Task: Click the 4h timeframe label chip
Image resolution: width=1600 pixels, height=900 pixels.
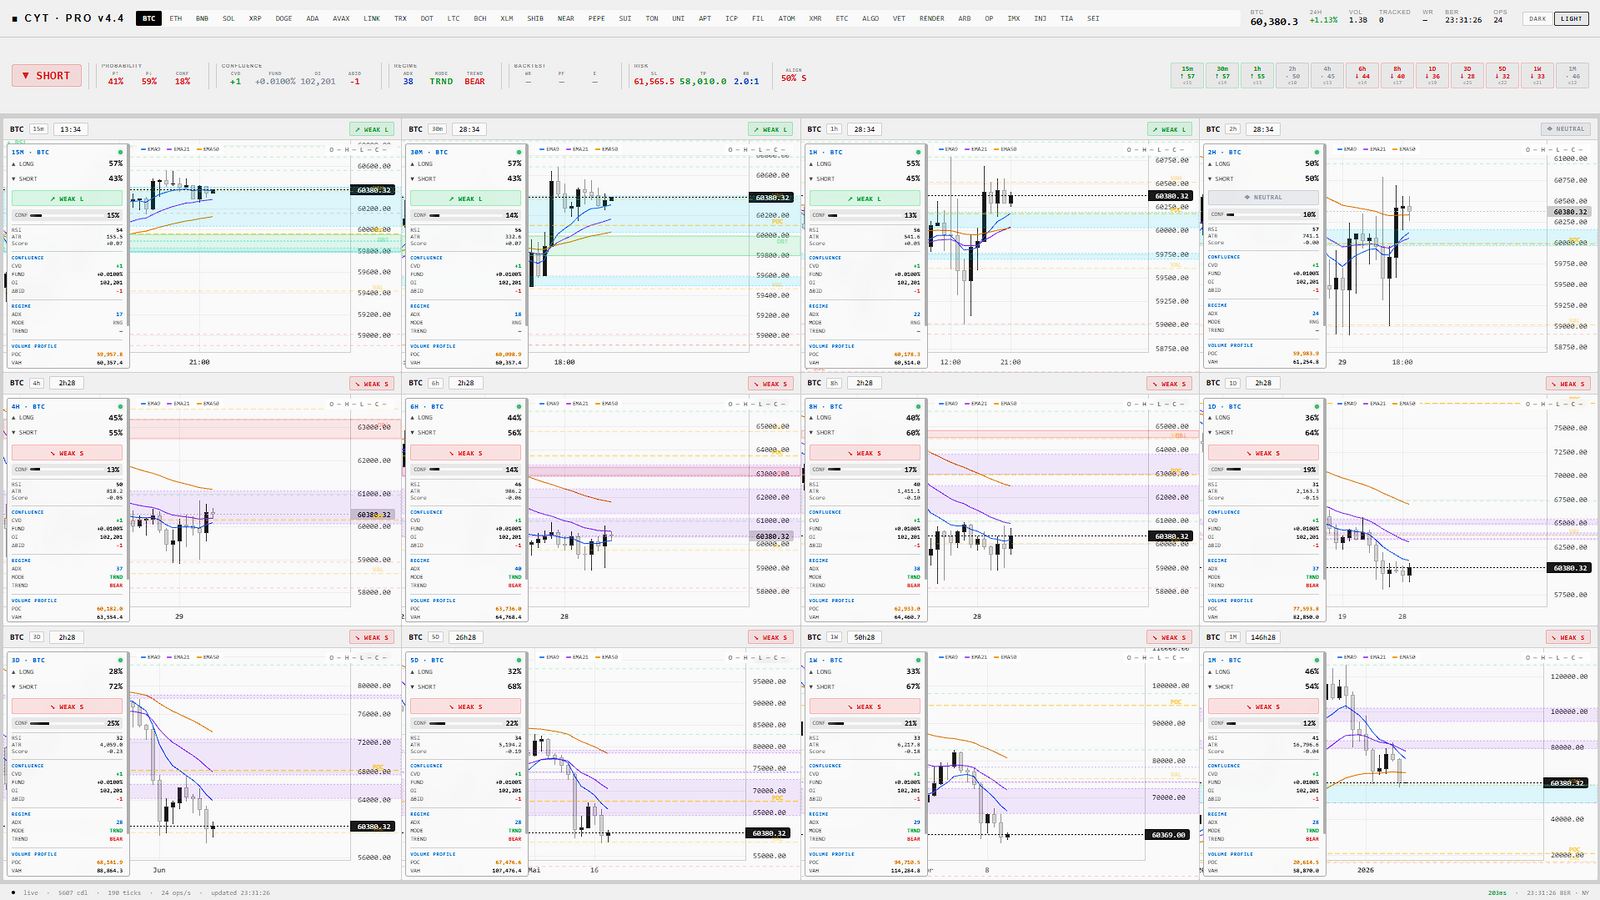Action: point(37,383)
